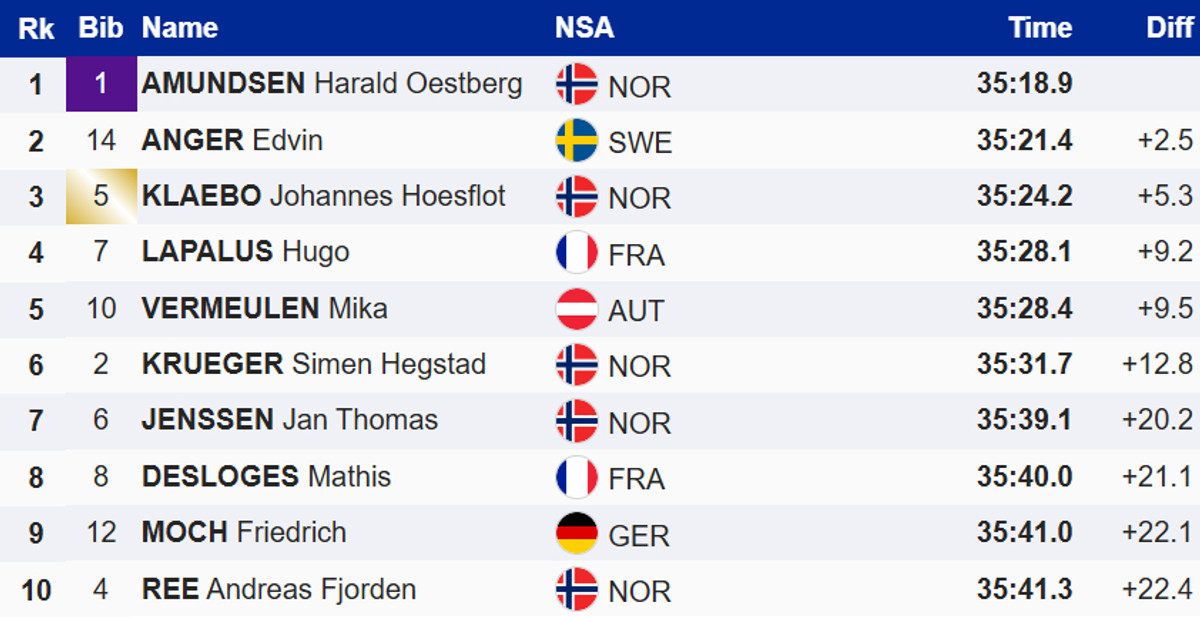Viewport: 1200px width, 617px height.
Task: Open KLAEBO Johannes Hoesflot athlete link
Action: [324, 195]
